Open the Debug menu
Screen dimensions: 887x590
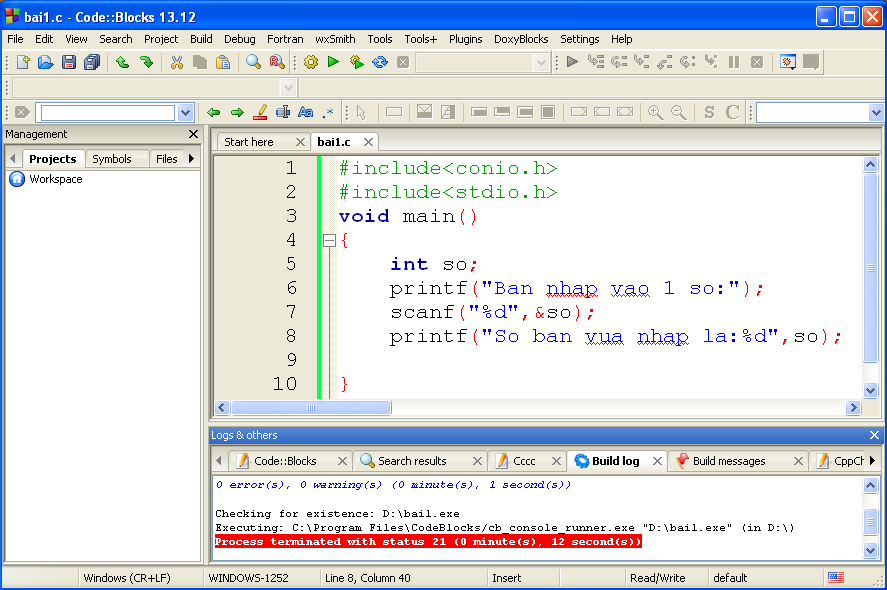(239, 39)
